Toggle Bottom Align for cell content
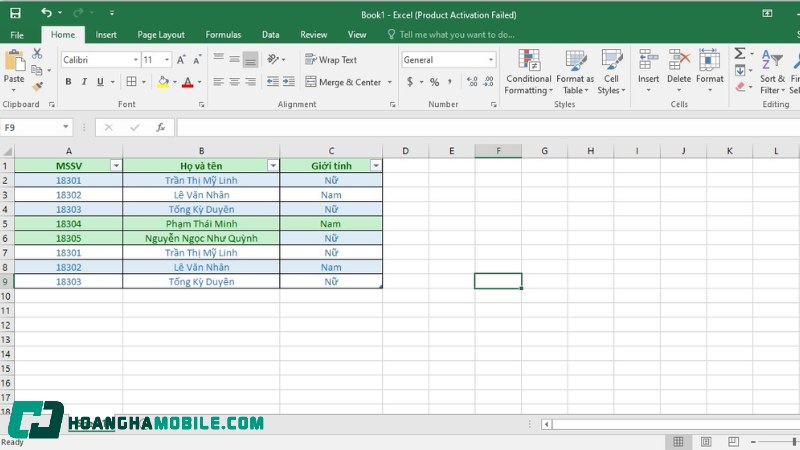This screenshot has height=450, width=800. tap(250, 60)
